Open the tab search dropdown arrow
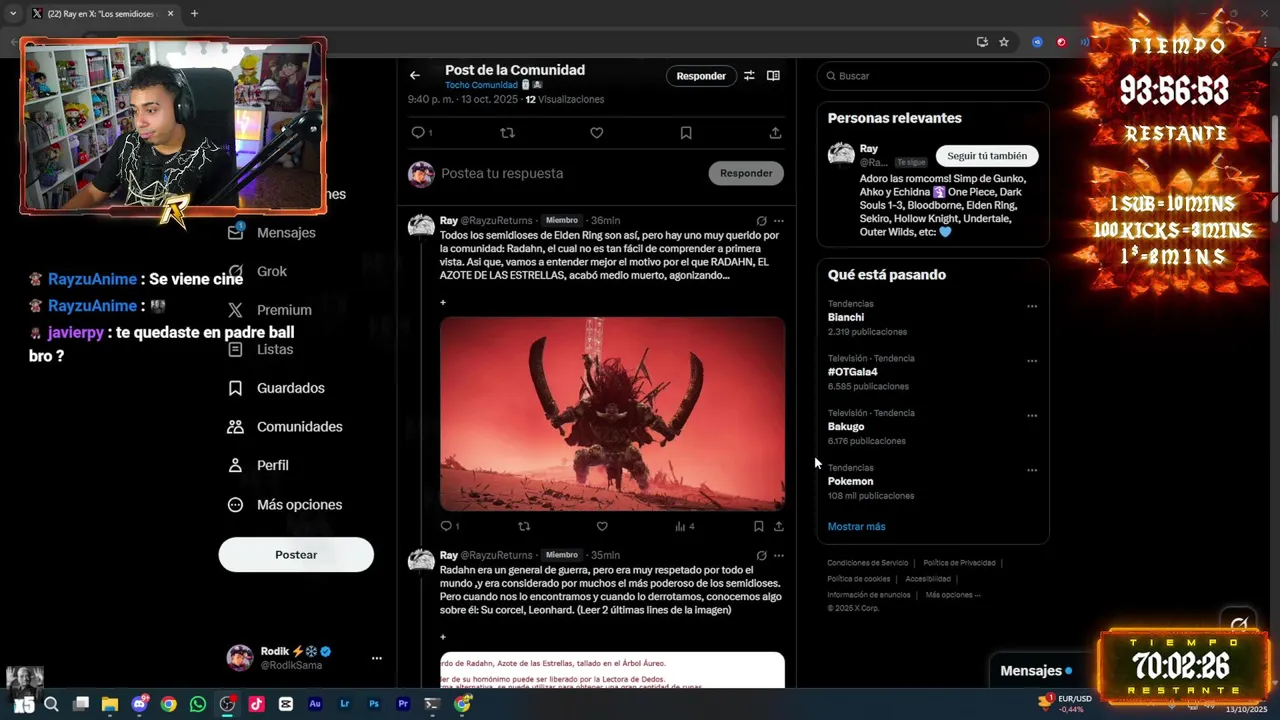This screenshot has height=720, width=1280. point(13,14)
